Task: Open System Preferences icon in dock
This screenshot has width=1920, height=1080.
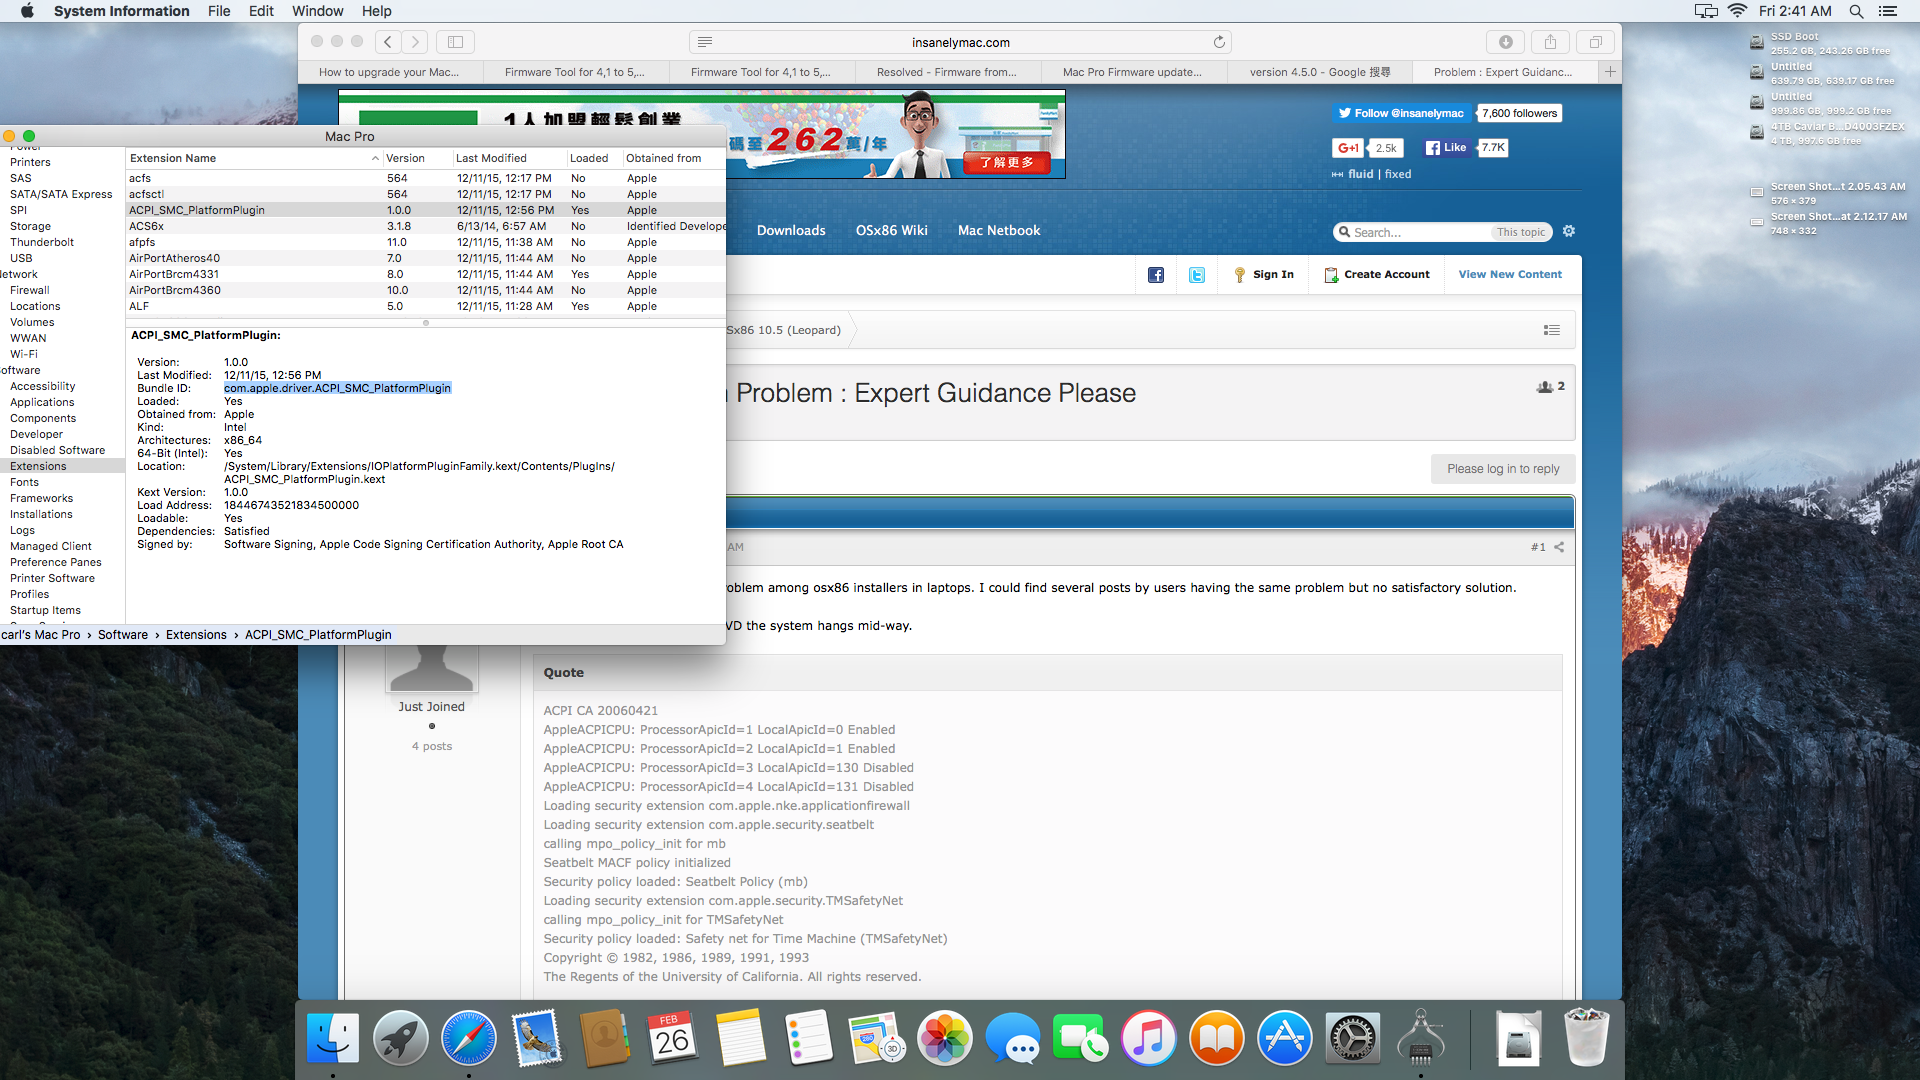Action: (1353, 1039)
